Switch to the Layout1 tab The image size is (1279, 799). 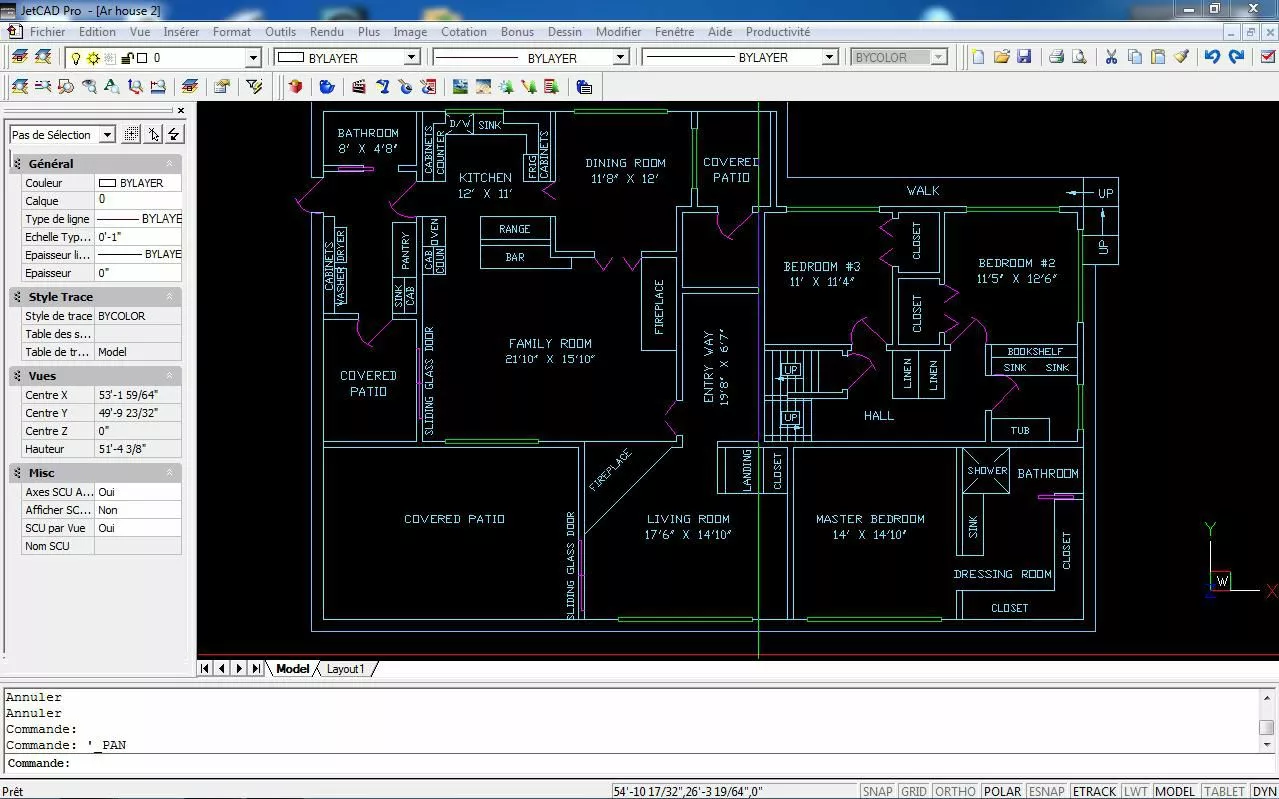tap(346, 669)
